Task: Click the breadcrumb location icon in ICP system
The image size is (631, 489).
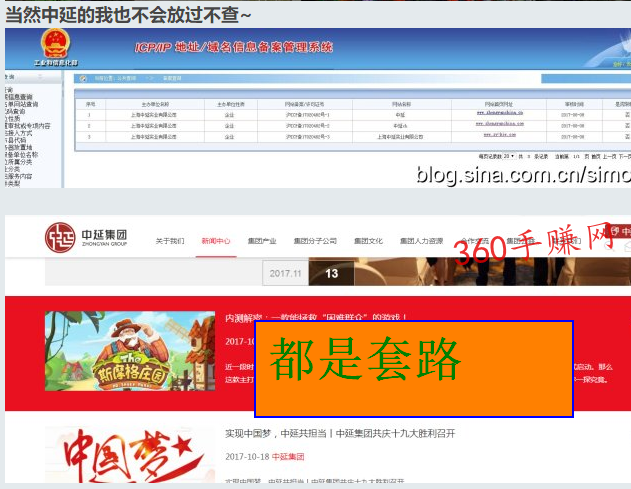Action: [x=83, y=78]
